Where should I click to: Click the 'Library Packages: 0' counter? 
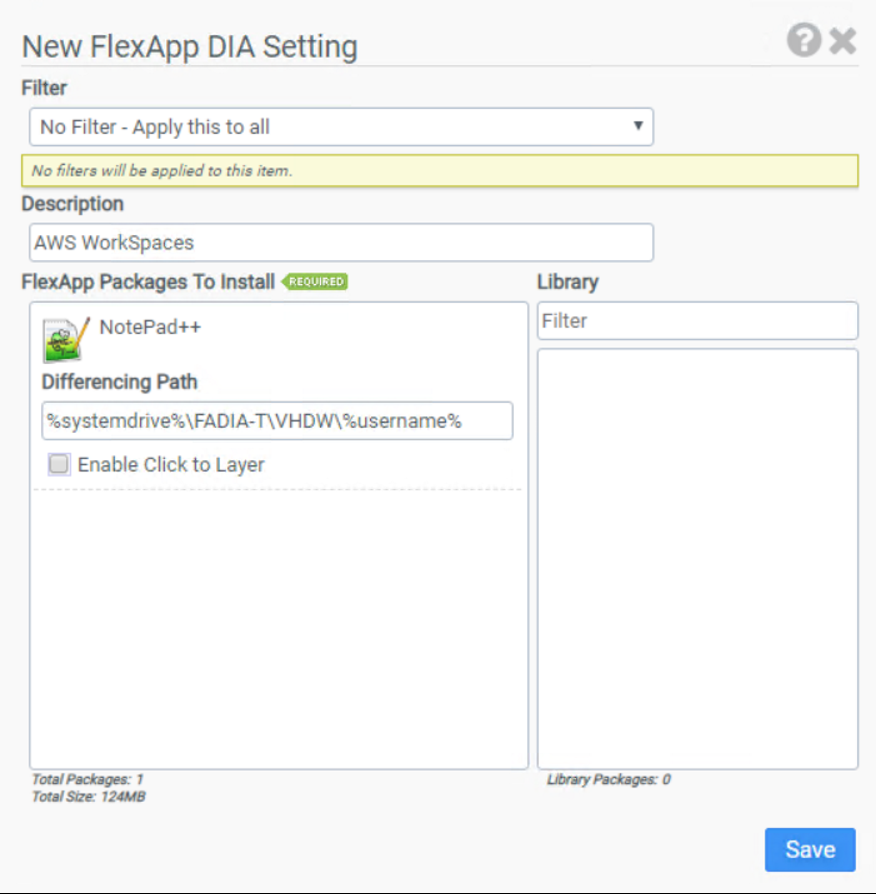pyautogui.click(x=608, y=779)
